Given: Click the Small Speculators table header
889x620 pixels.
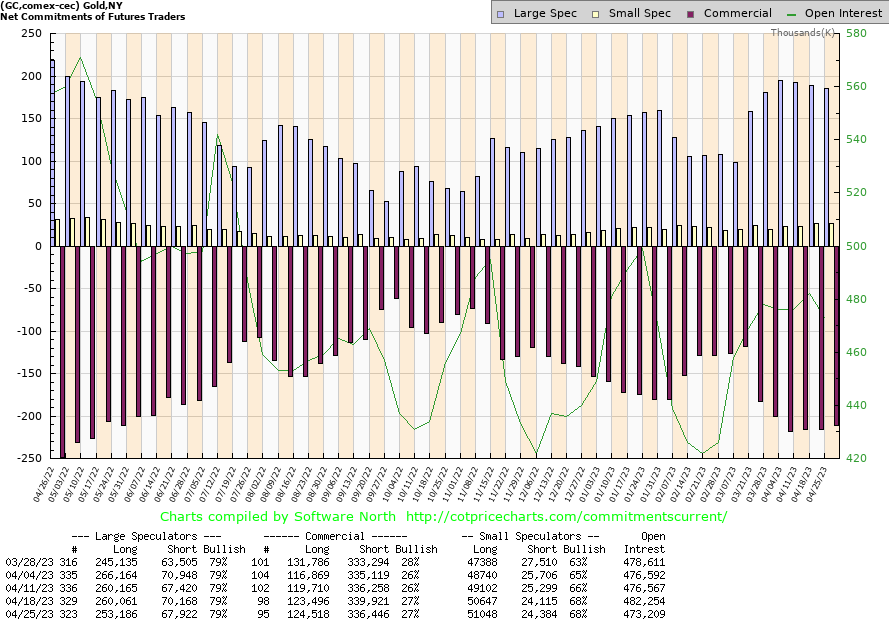Looking at the screenshot, I should pyautogui.click(x=532, y=536).
